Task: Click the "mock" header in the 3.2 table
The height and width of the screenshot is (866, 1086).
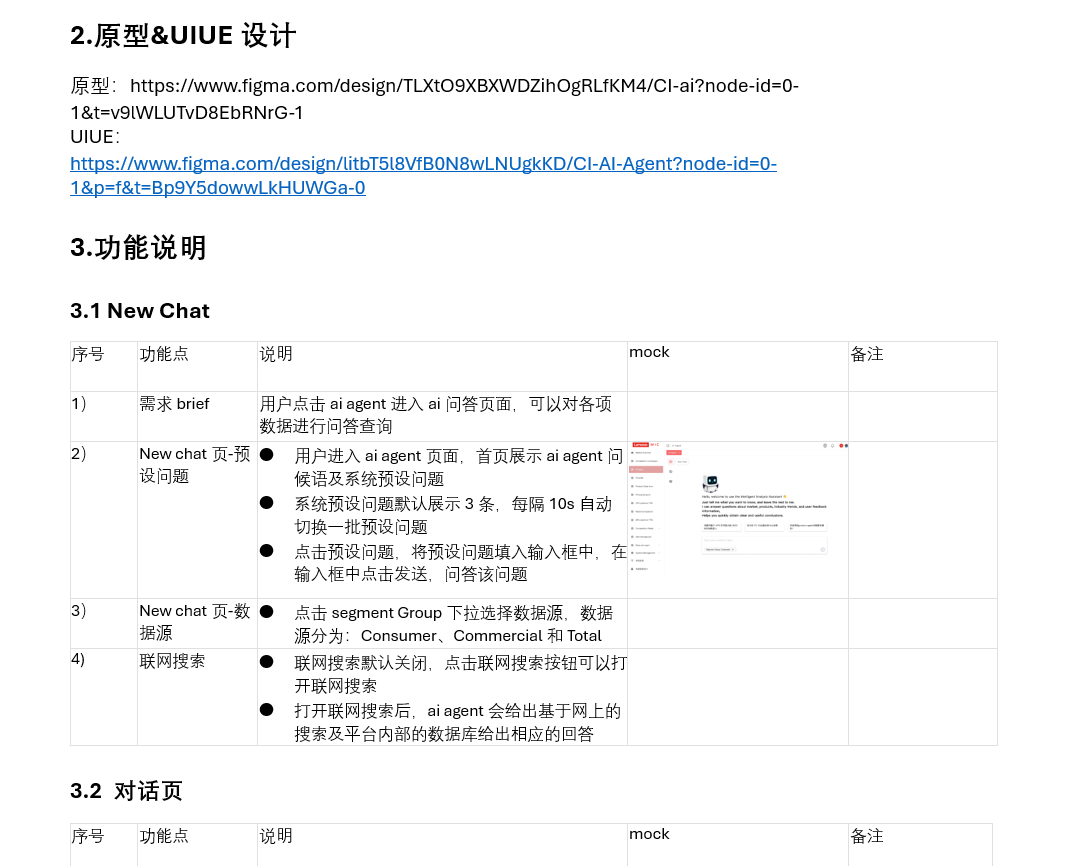Action: [649, 834]
